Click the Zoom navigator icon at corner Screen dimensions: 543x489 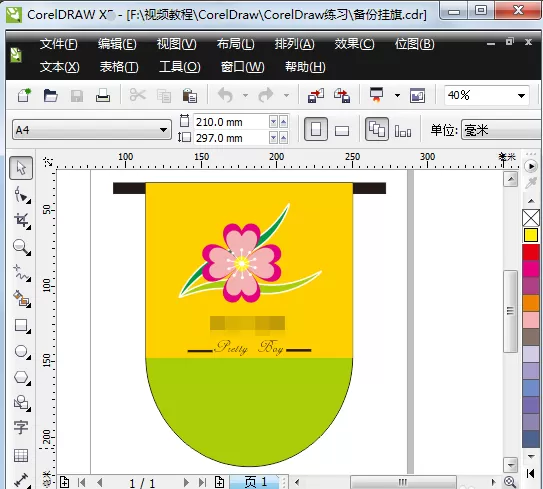coord(510,482)
